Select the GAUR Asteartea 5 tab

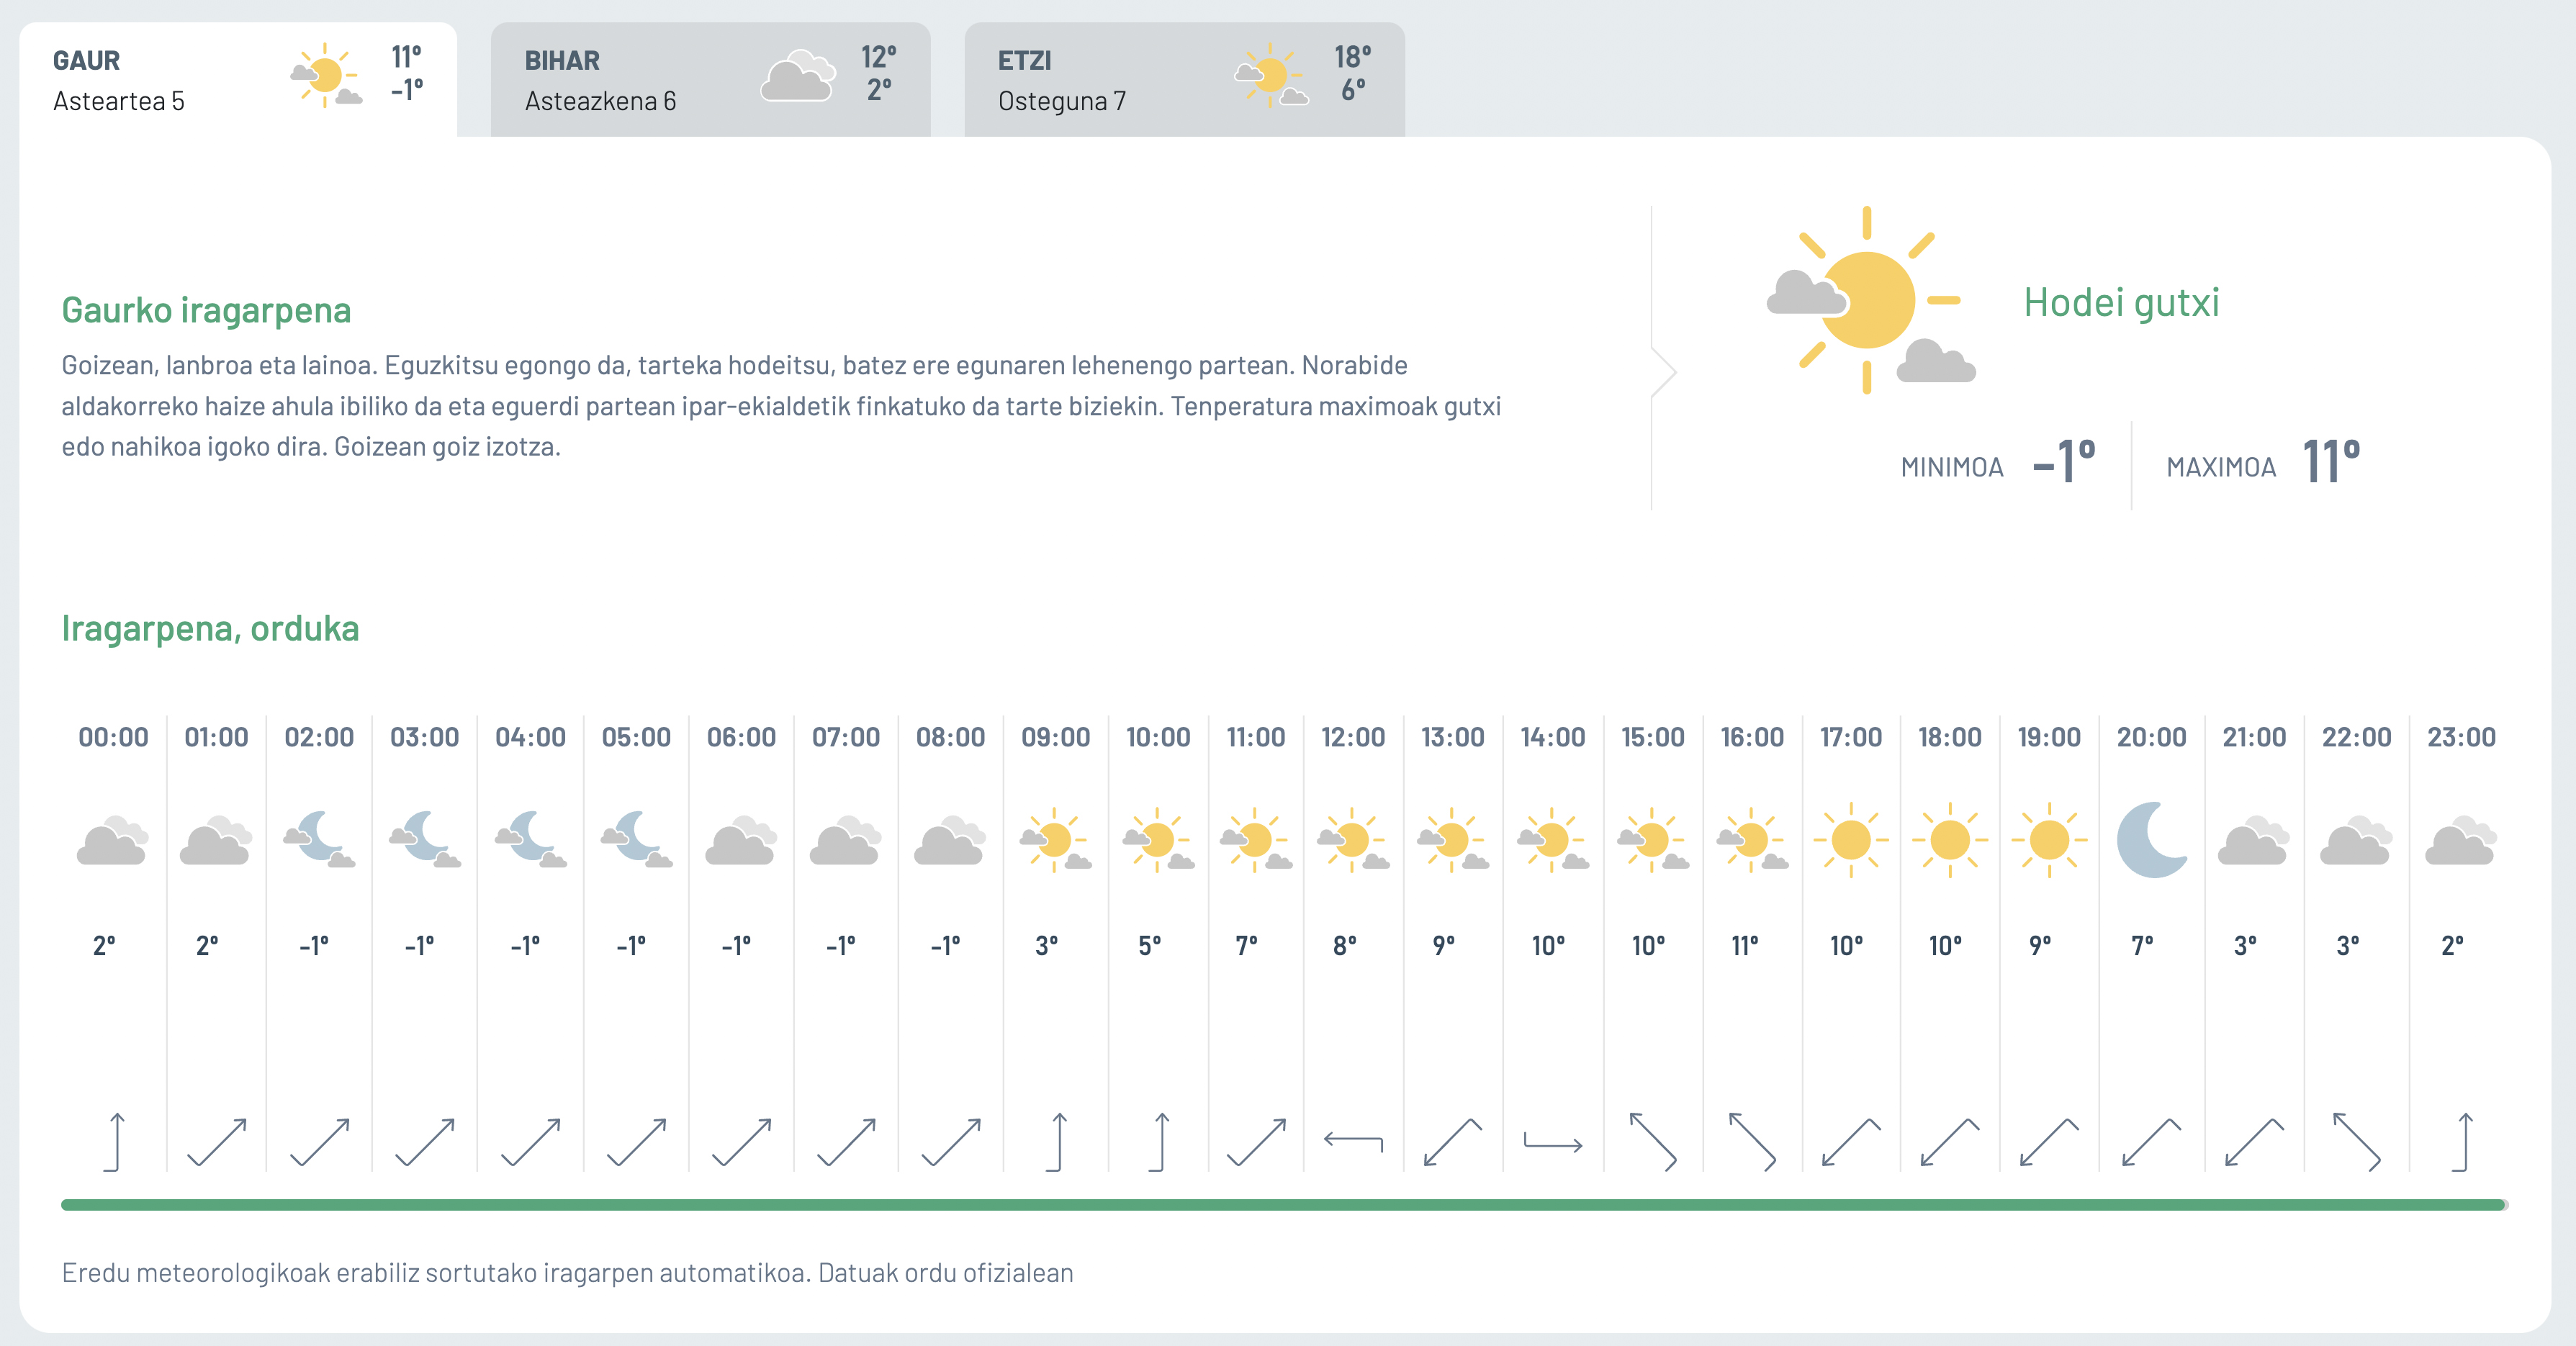coord(238,80)
